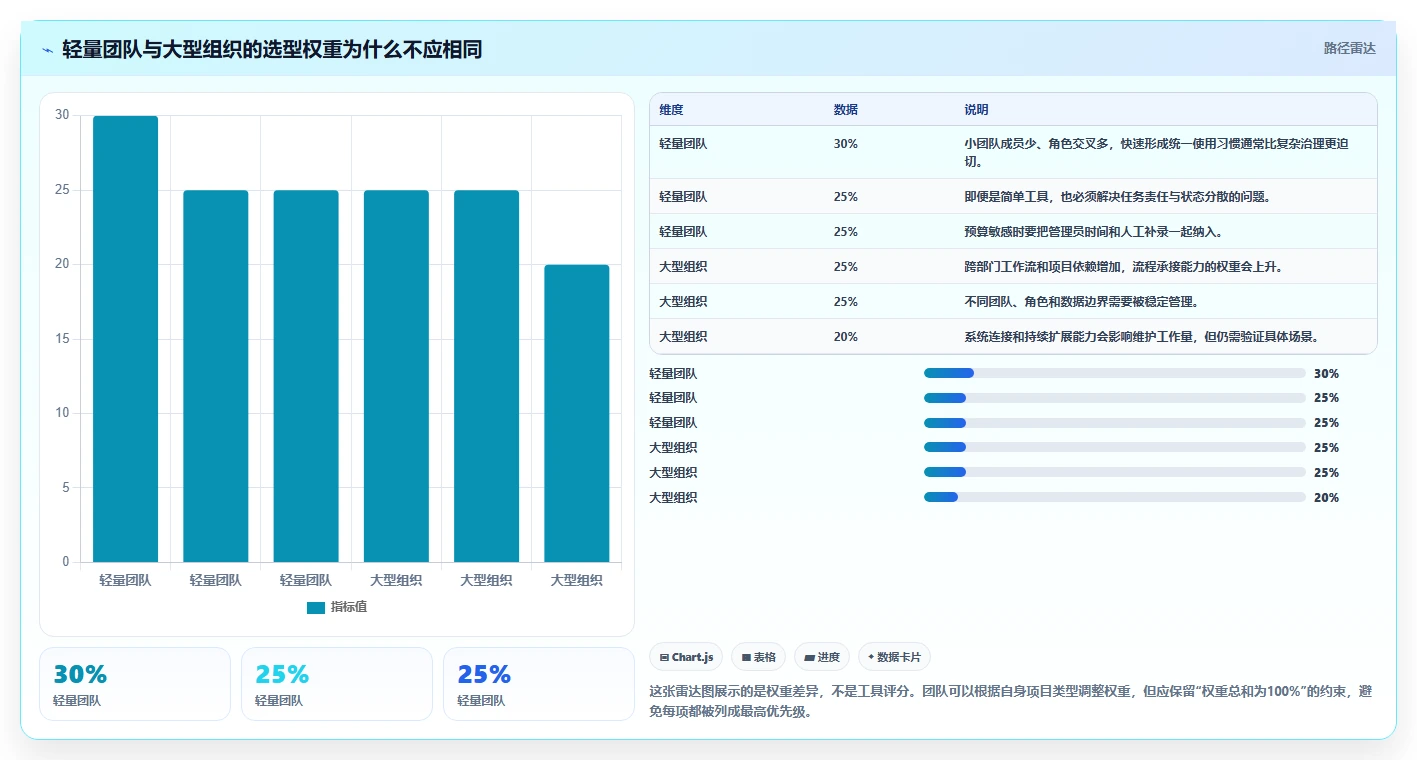Click the 20% cell in the table

(845, 337)
